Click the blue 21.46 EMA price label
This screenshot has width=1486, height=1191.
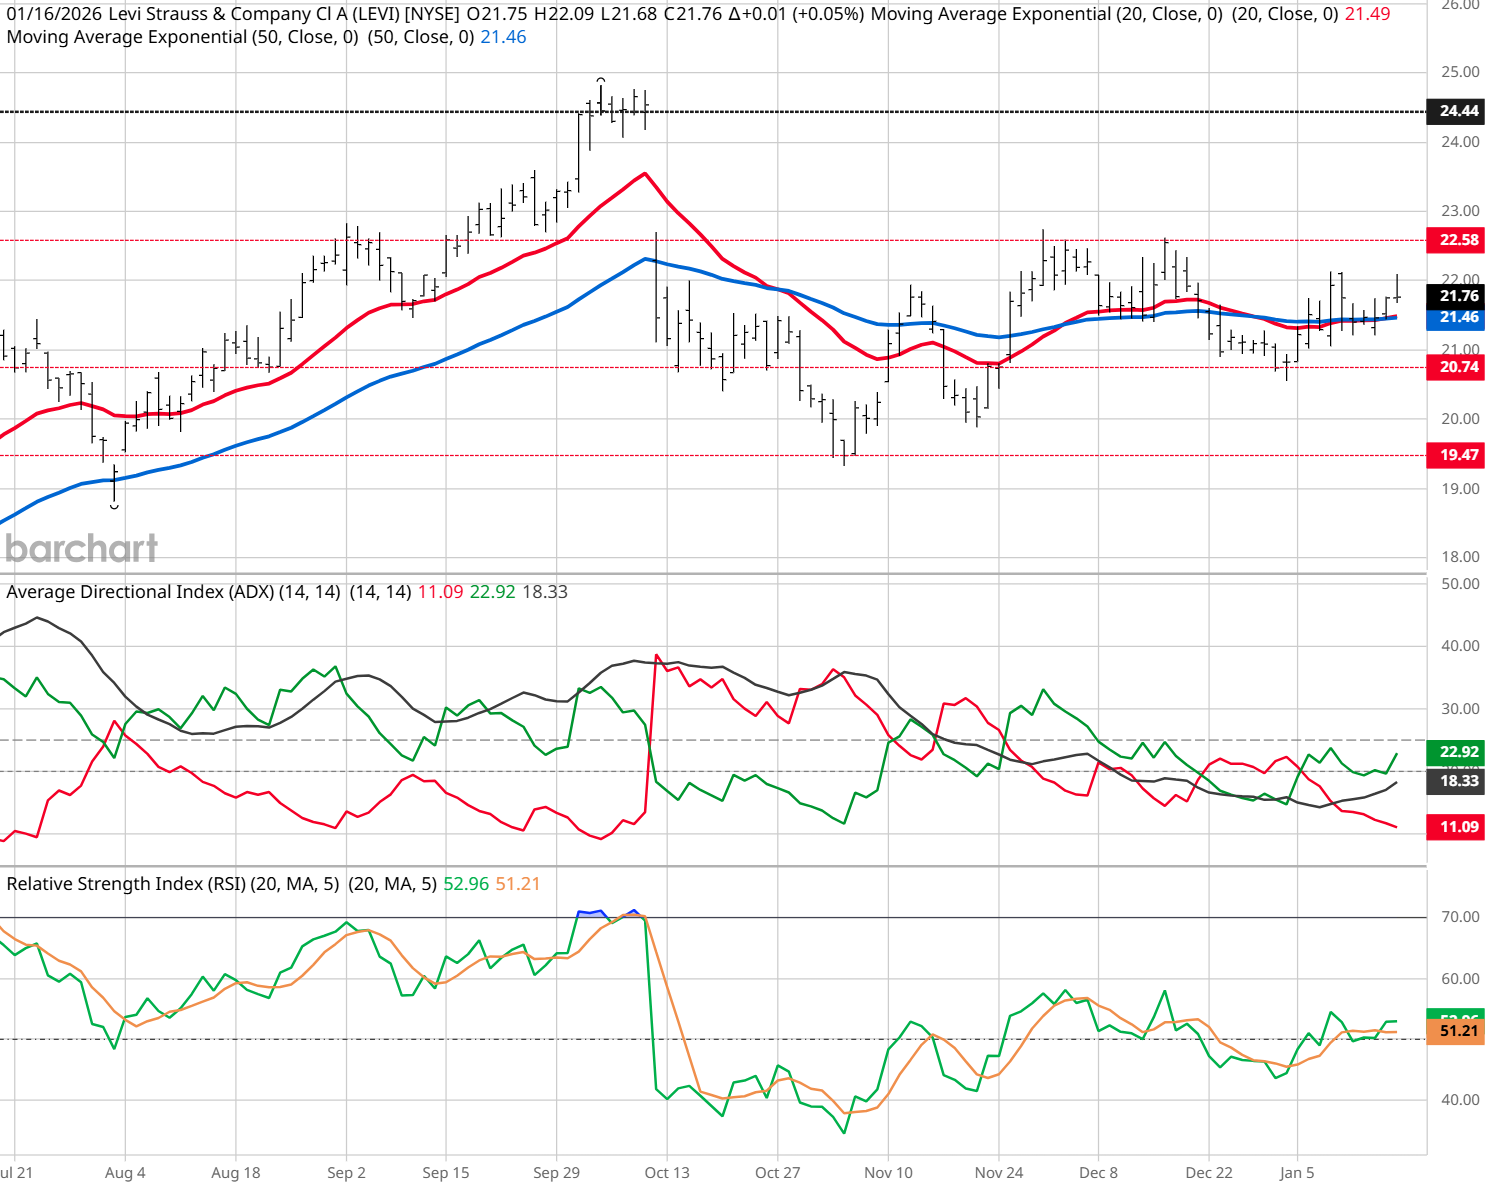tap(1455, 318)
